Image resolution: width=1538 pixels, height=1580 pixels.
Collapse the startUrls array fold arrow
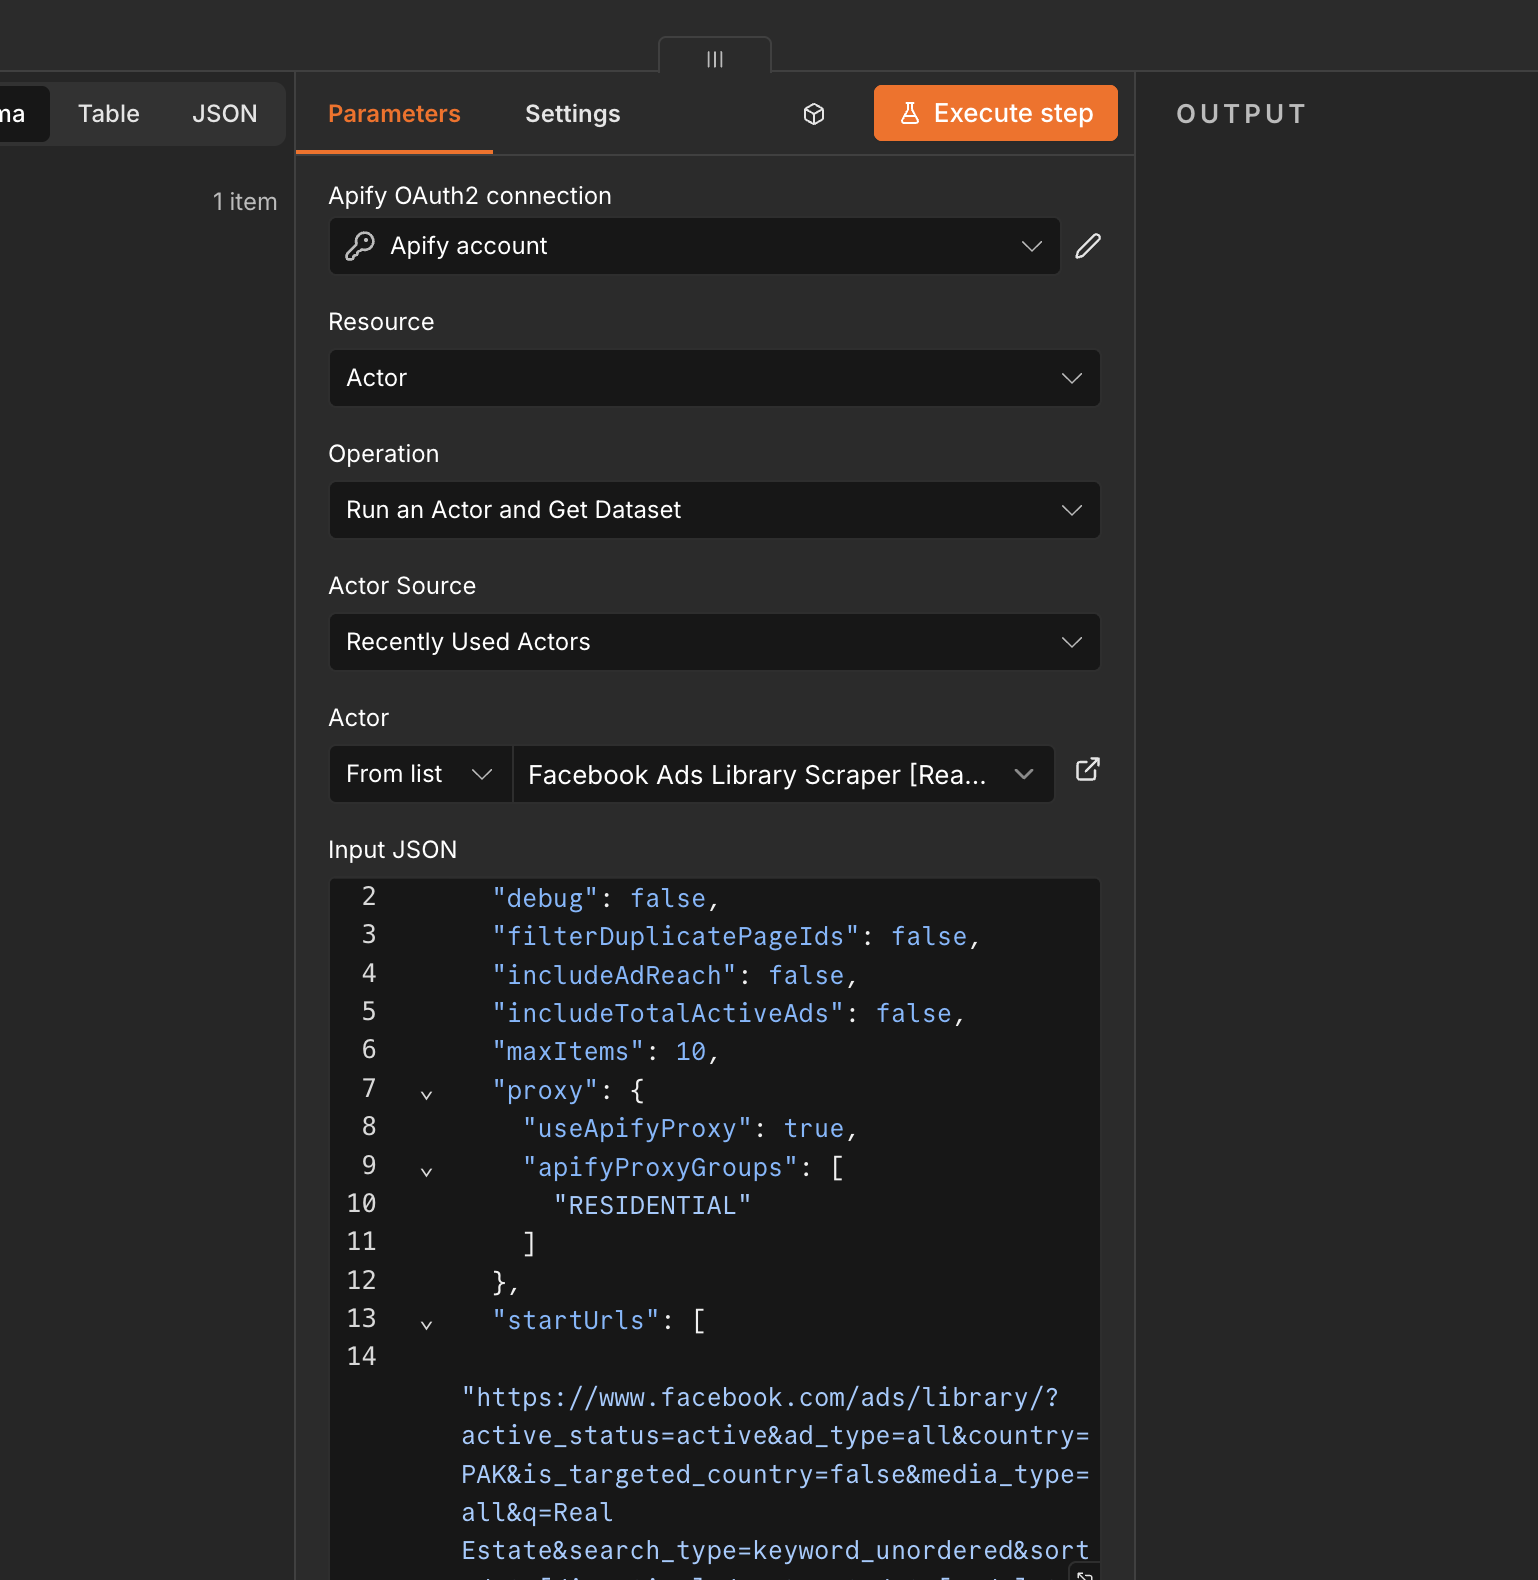pyautogui.click(x=427, y=1325)
